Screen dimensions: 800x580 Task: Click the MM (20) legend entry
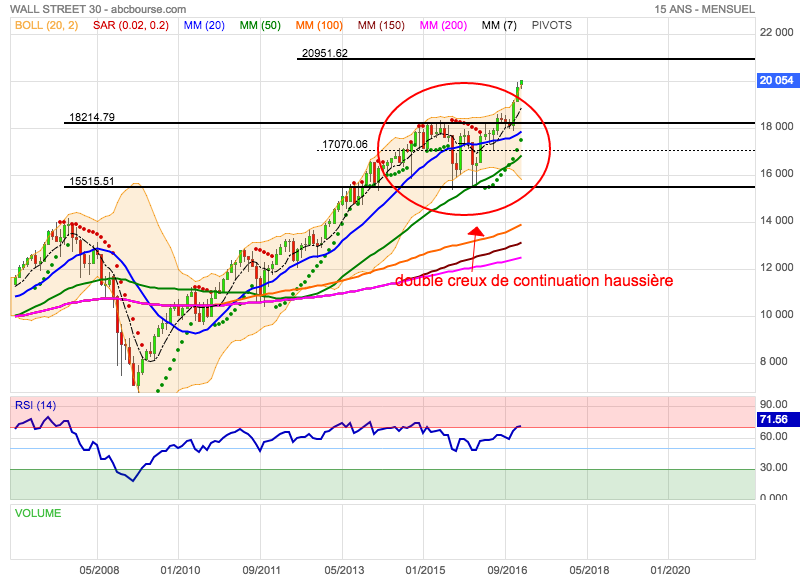click(204, 25)
